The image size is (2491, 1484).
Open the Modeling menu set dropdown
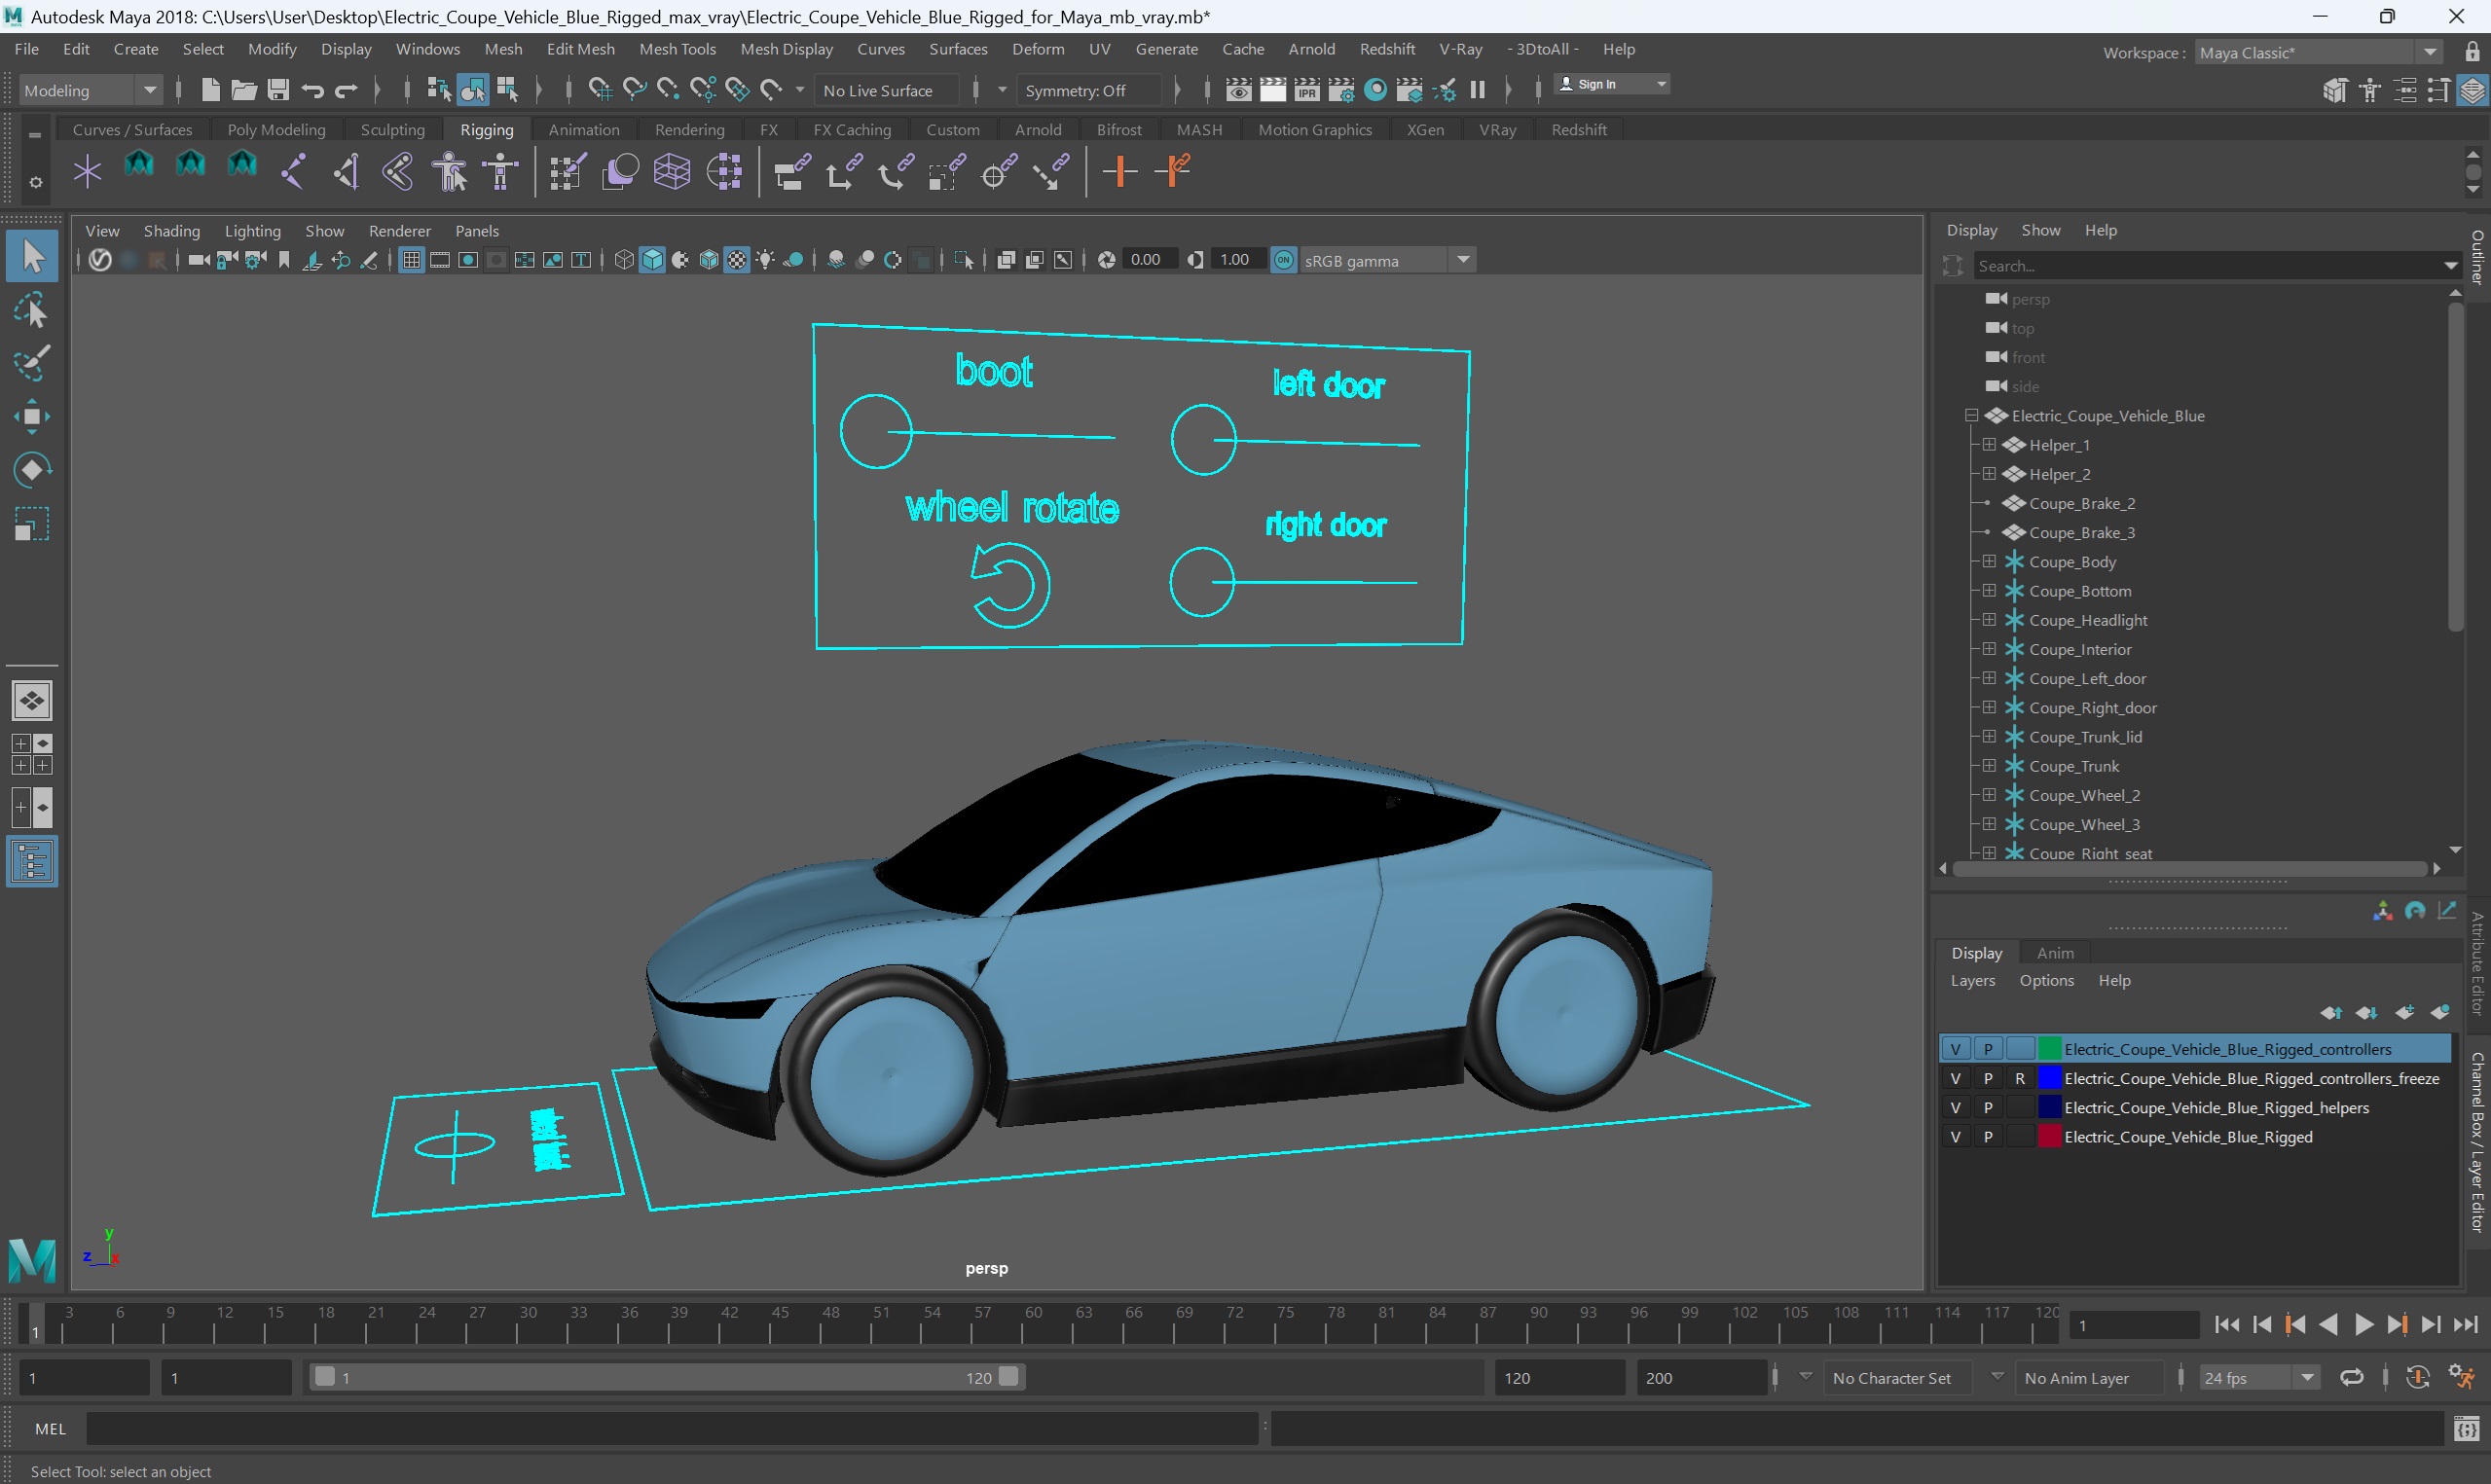pos(90,90)
